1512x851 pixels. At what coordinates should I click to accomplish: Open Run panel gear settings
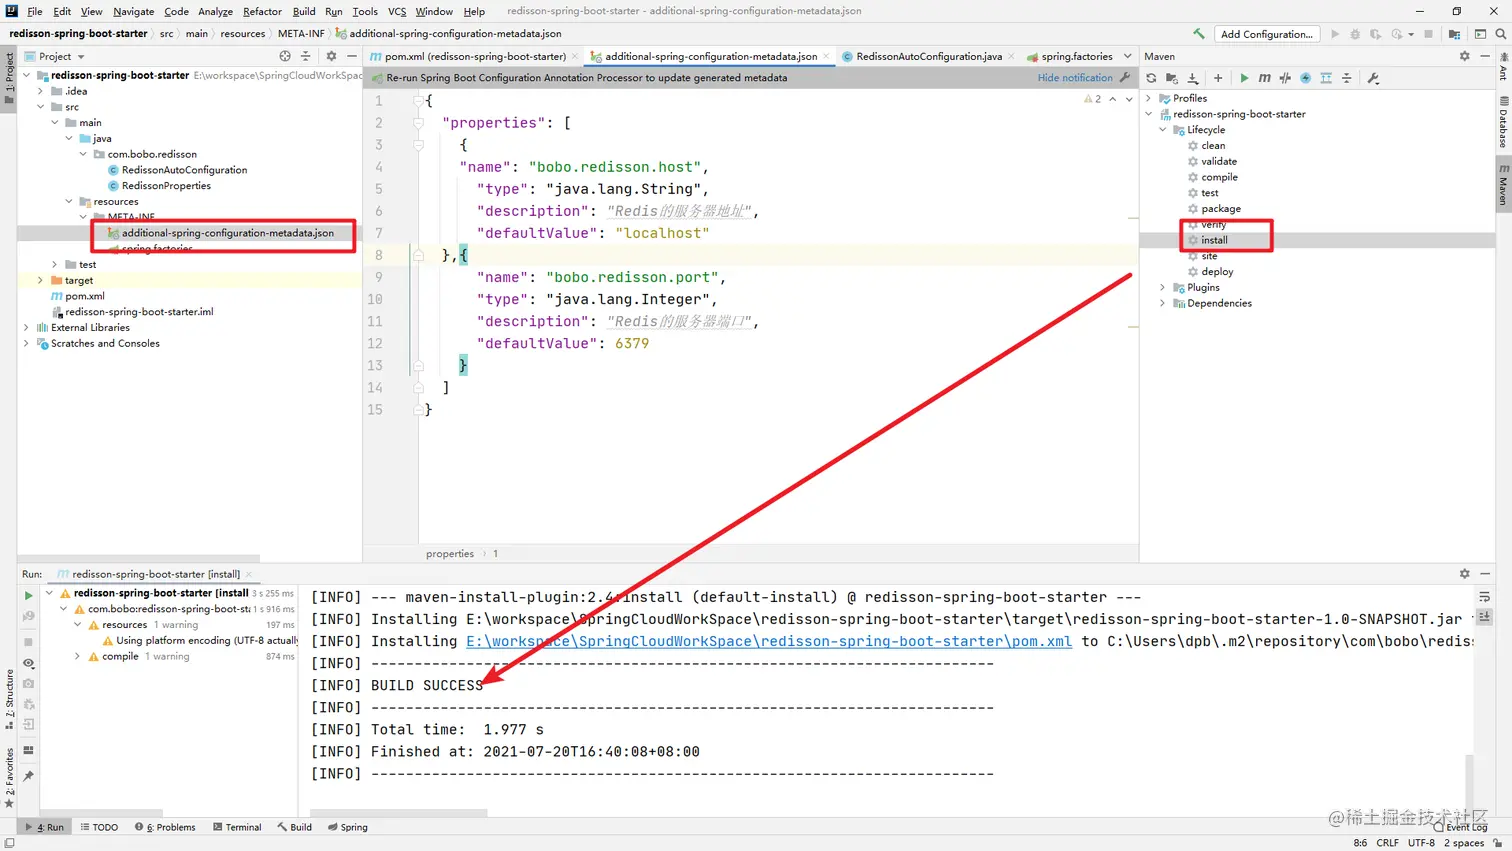click(1465, 574)
